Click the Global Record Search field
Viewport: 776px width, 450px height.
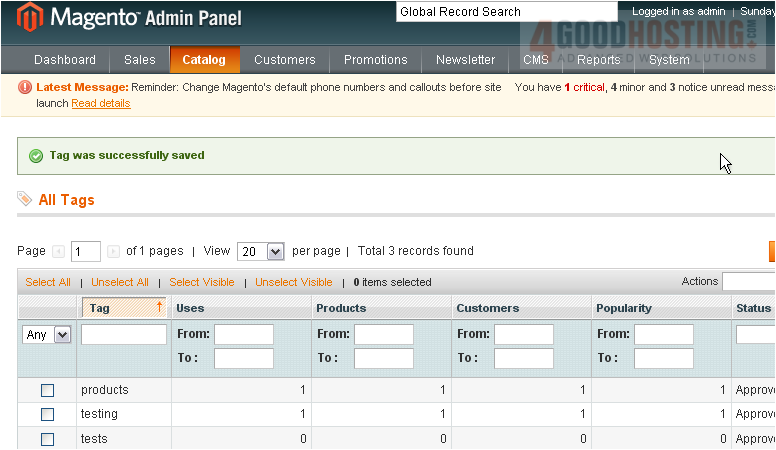506,12
